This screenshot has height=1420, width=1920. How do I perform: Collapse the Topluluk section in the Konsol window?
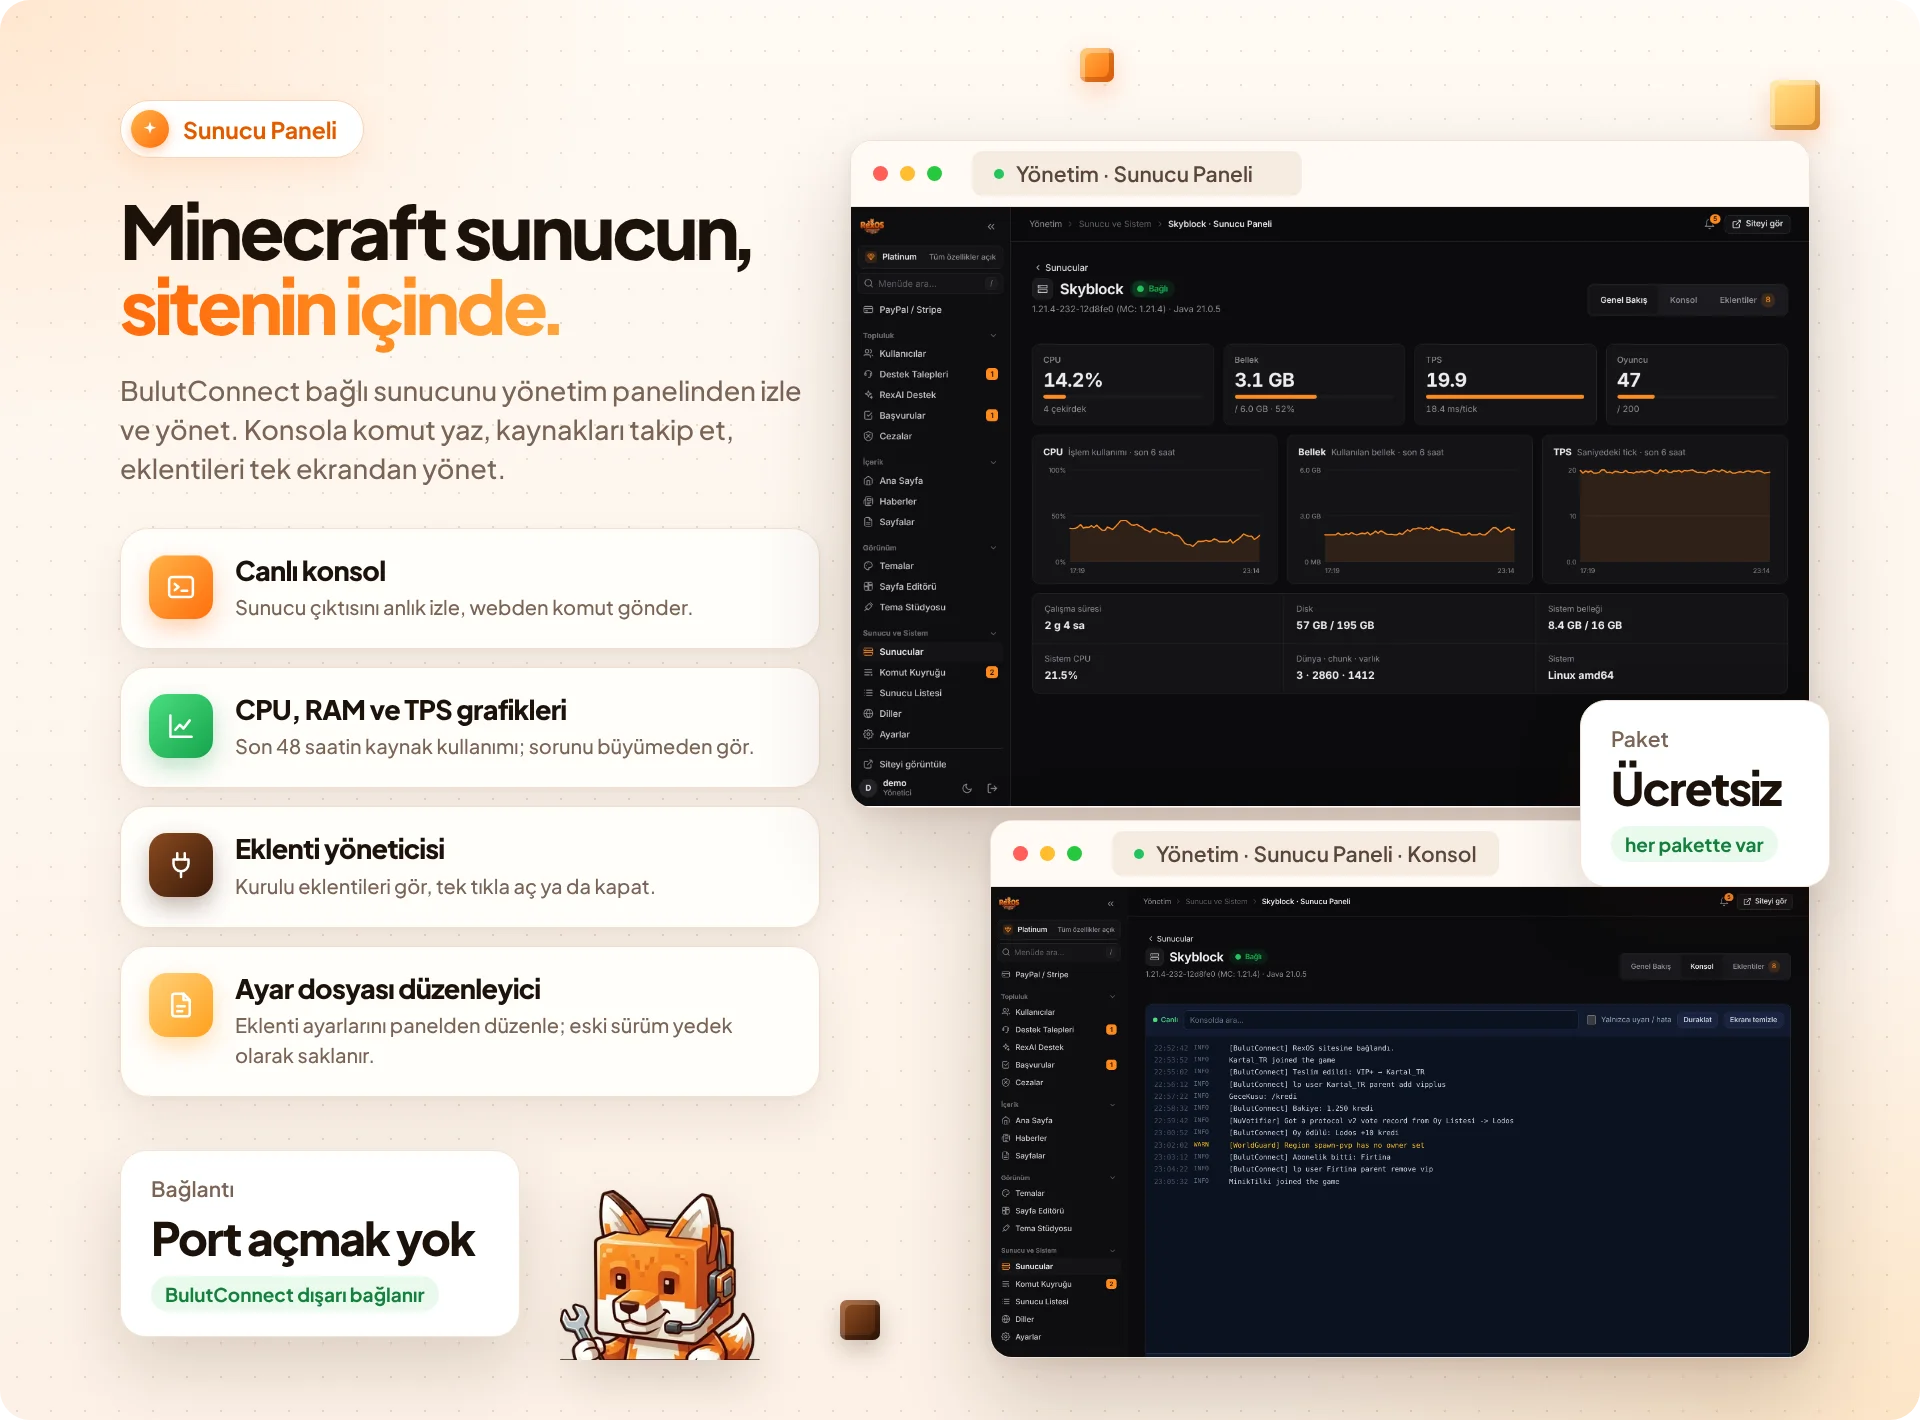click(x=1112, y=997)
